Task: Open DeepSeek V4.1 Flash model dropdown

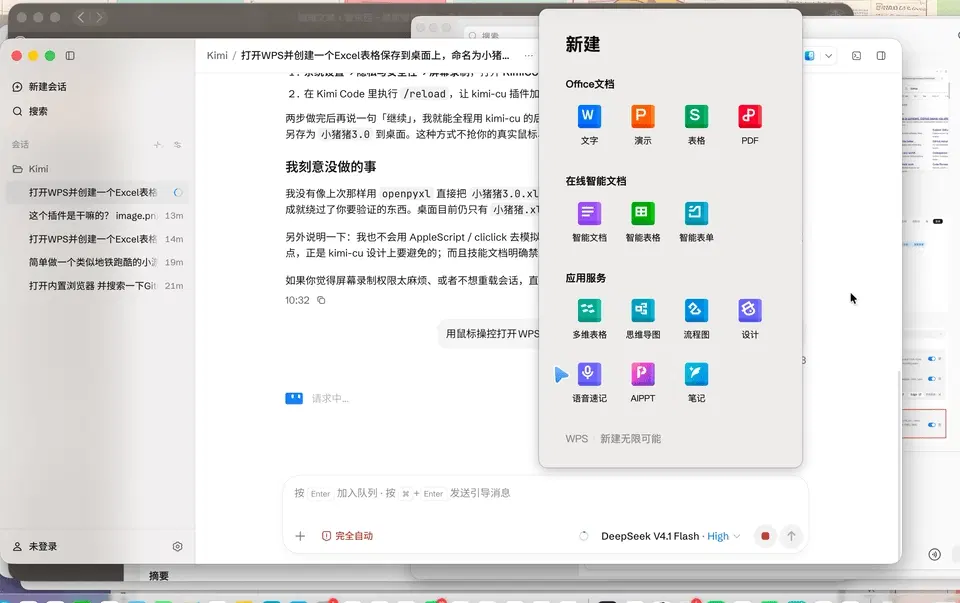Action: coord(670,536)
